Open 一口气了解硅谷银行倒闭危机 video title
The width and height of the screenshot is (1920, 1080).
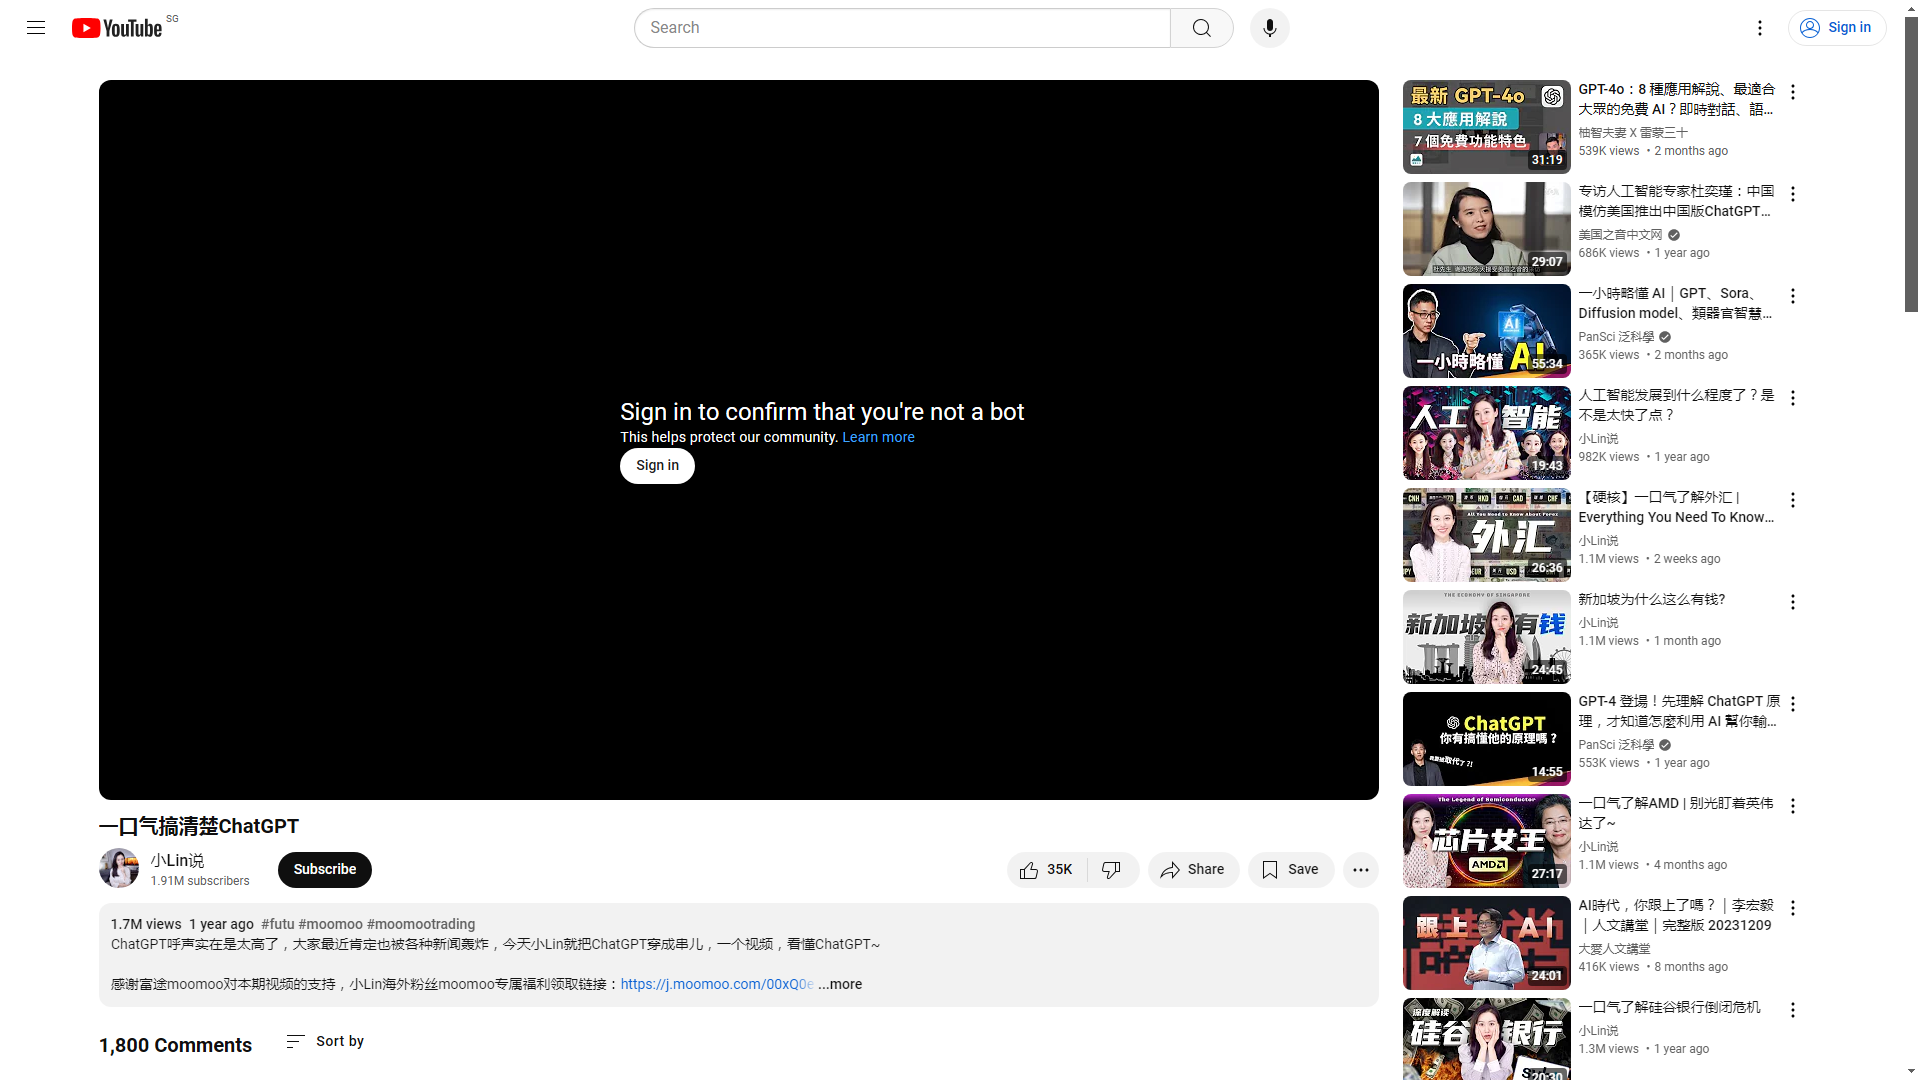[1669, 1007]
